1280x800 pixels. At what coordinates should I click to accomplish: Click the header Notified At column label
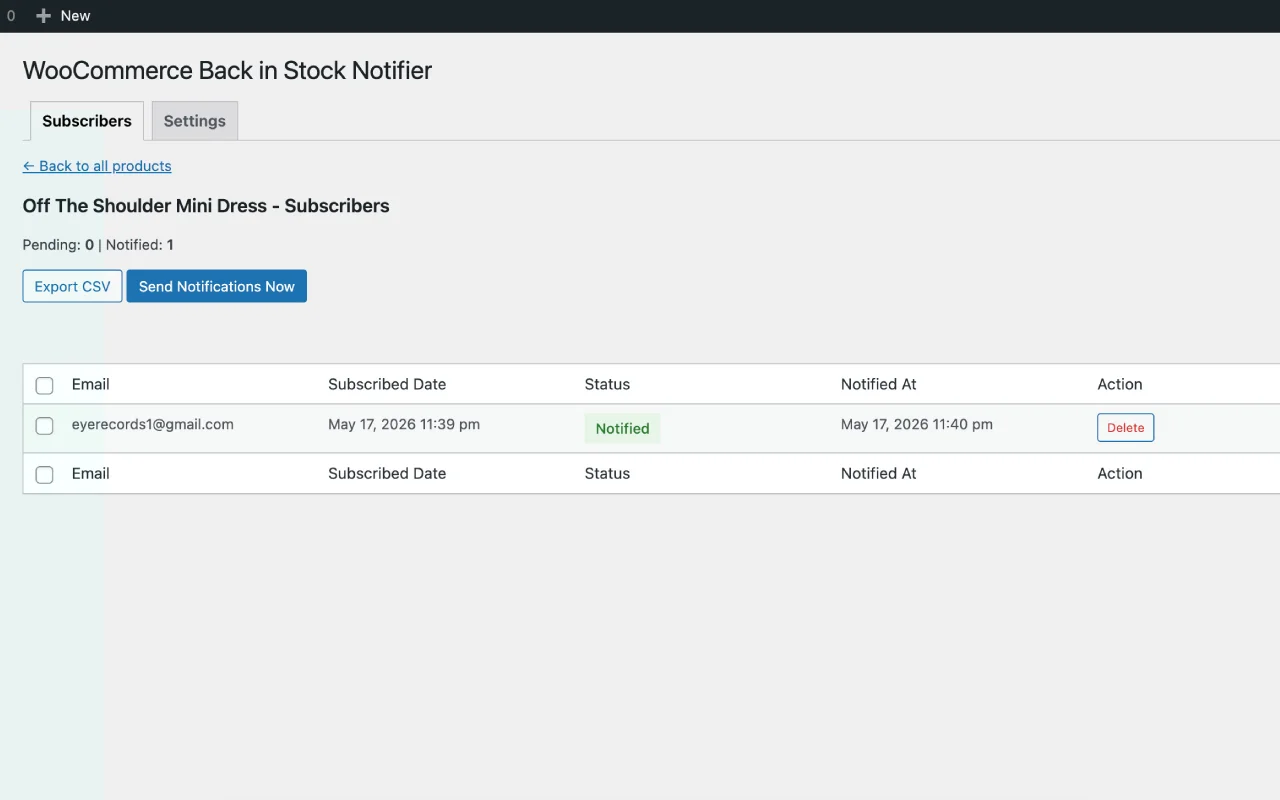[879, 384]
